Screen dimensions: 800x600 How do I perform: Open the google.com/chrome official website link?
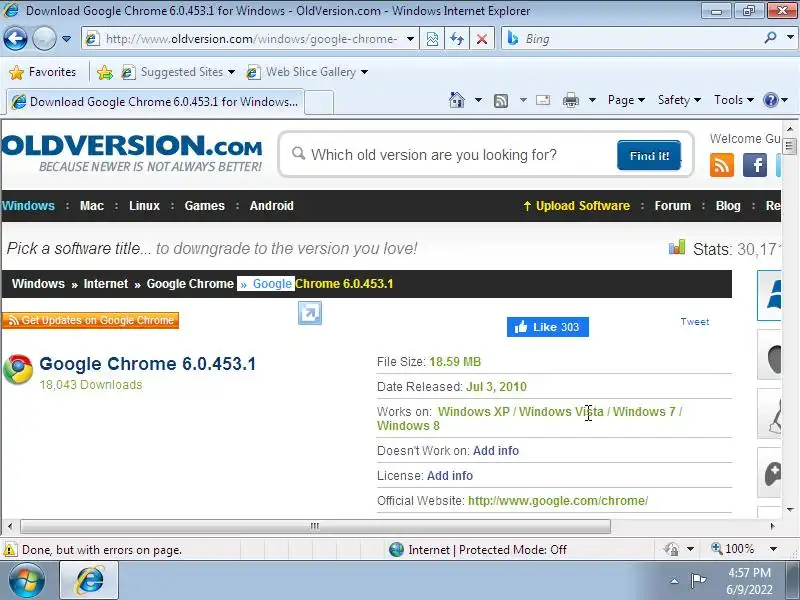(x=558, y=501)
